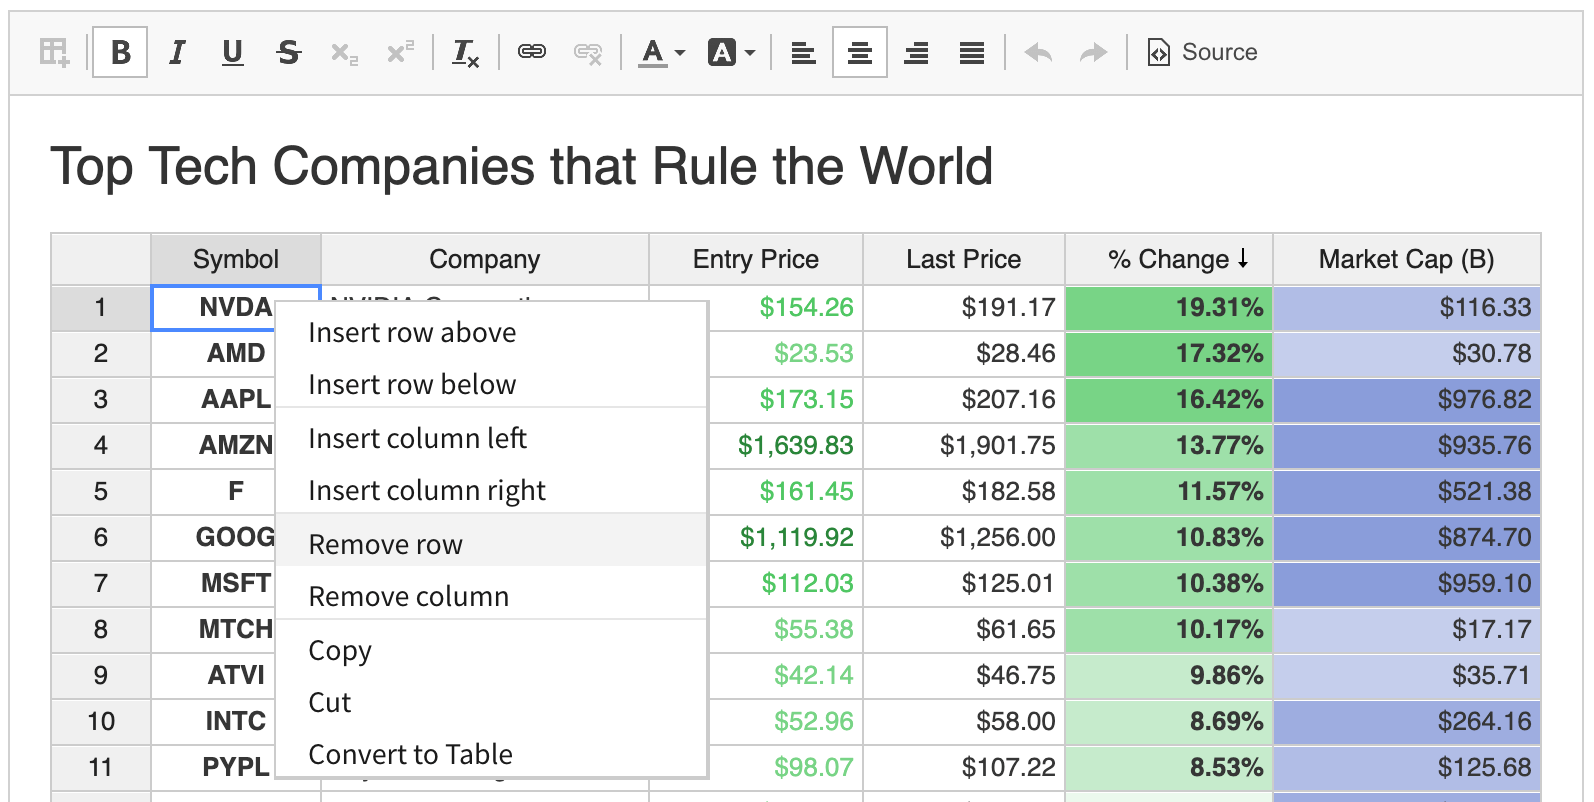Click the $1,256.00 last price cell

click(x=964, y=537)
